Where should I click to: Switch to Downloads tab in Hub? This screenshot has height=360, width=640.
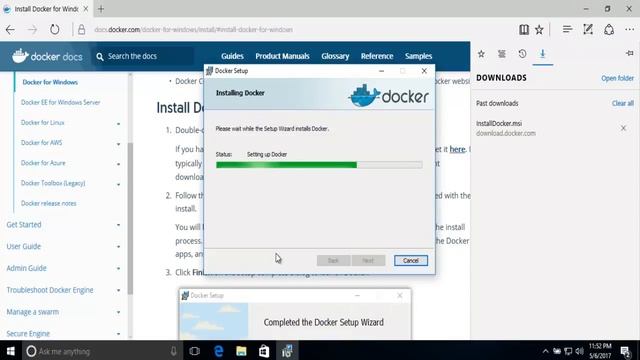(x=542, y=54)
